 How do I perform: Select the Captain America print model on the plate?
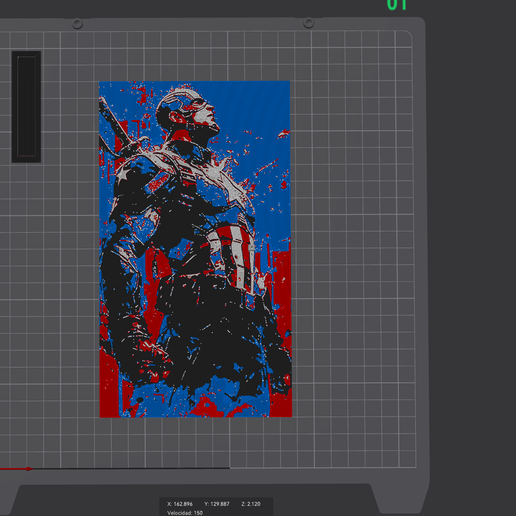pos(196,249)
